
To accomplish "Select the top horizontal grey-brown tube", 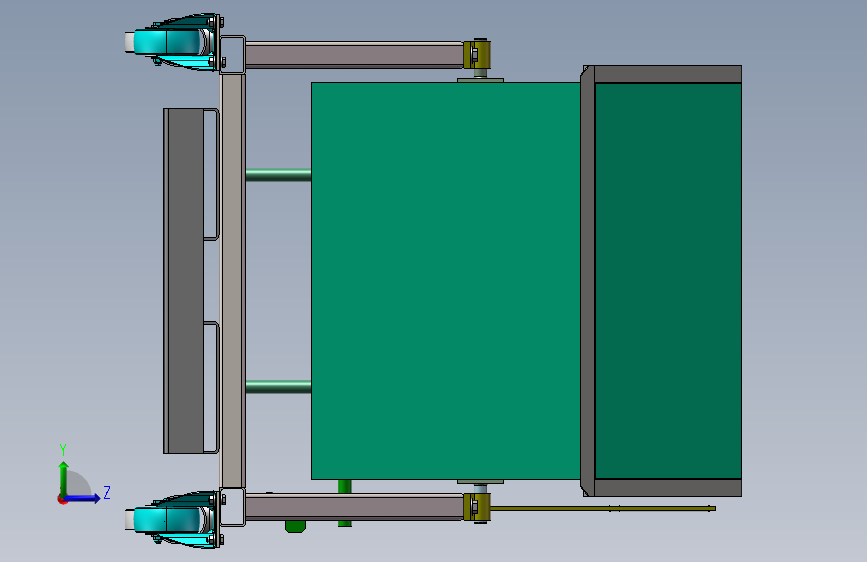I will 354,55.
